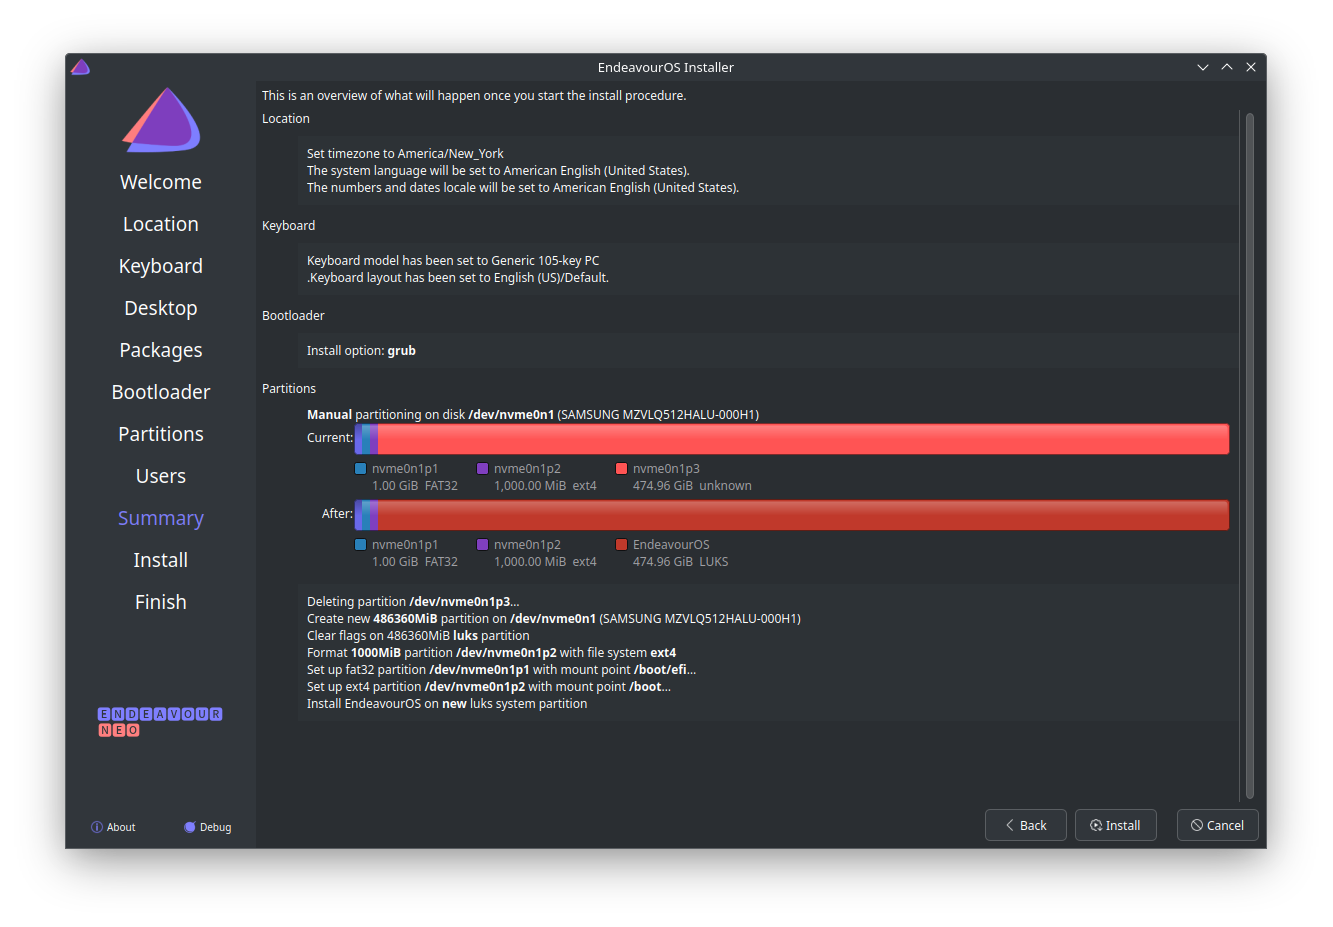Click the summary vertical scrollbar
The height and width of the screenshot is (927, 1333).
point(1249,456)
